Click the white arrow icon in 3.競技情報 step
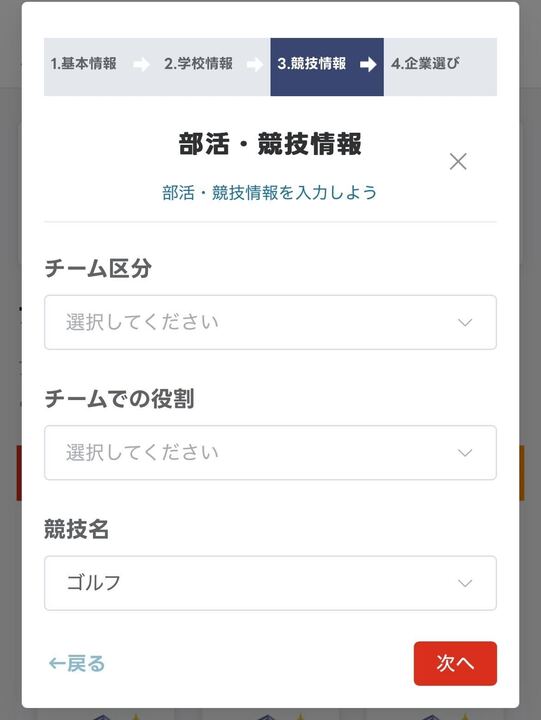The image size is (541, 720). (x=368, y=64)
